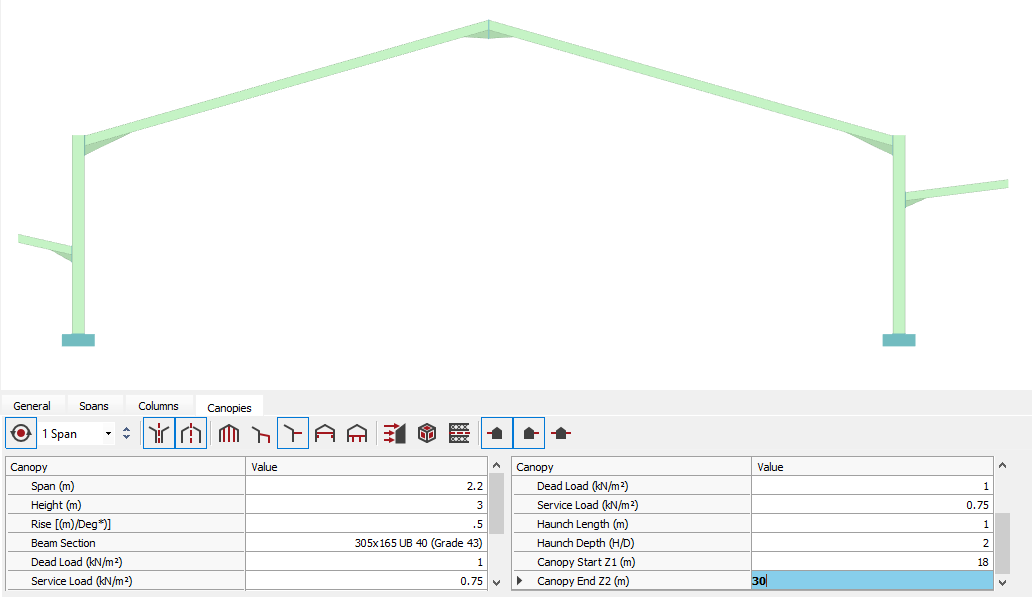1032x597 pixels.
Task: Toggle the canopy Y-shaped icon
Action: tap(293, 434)
